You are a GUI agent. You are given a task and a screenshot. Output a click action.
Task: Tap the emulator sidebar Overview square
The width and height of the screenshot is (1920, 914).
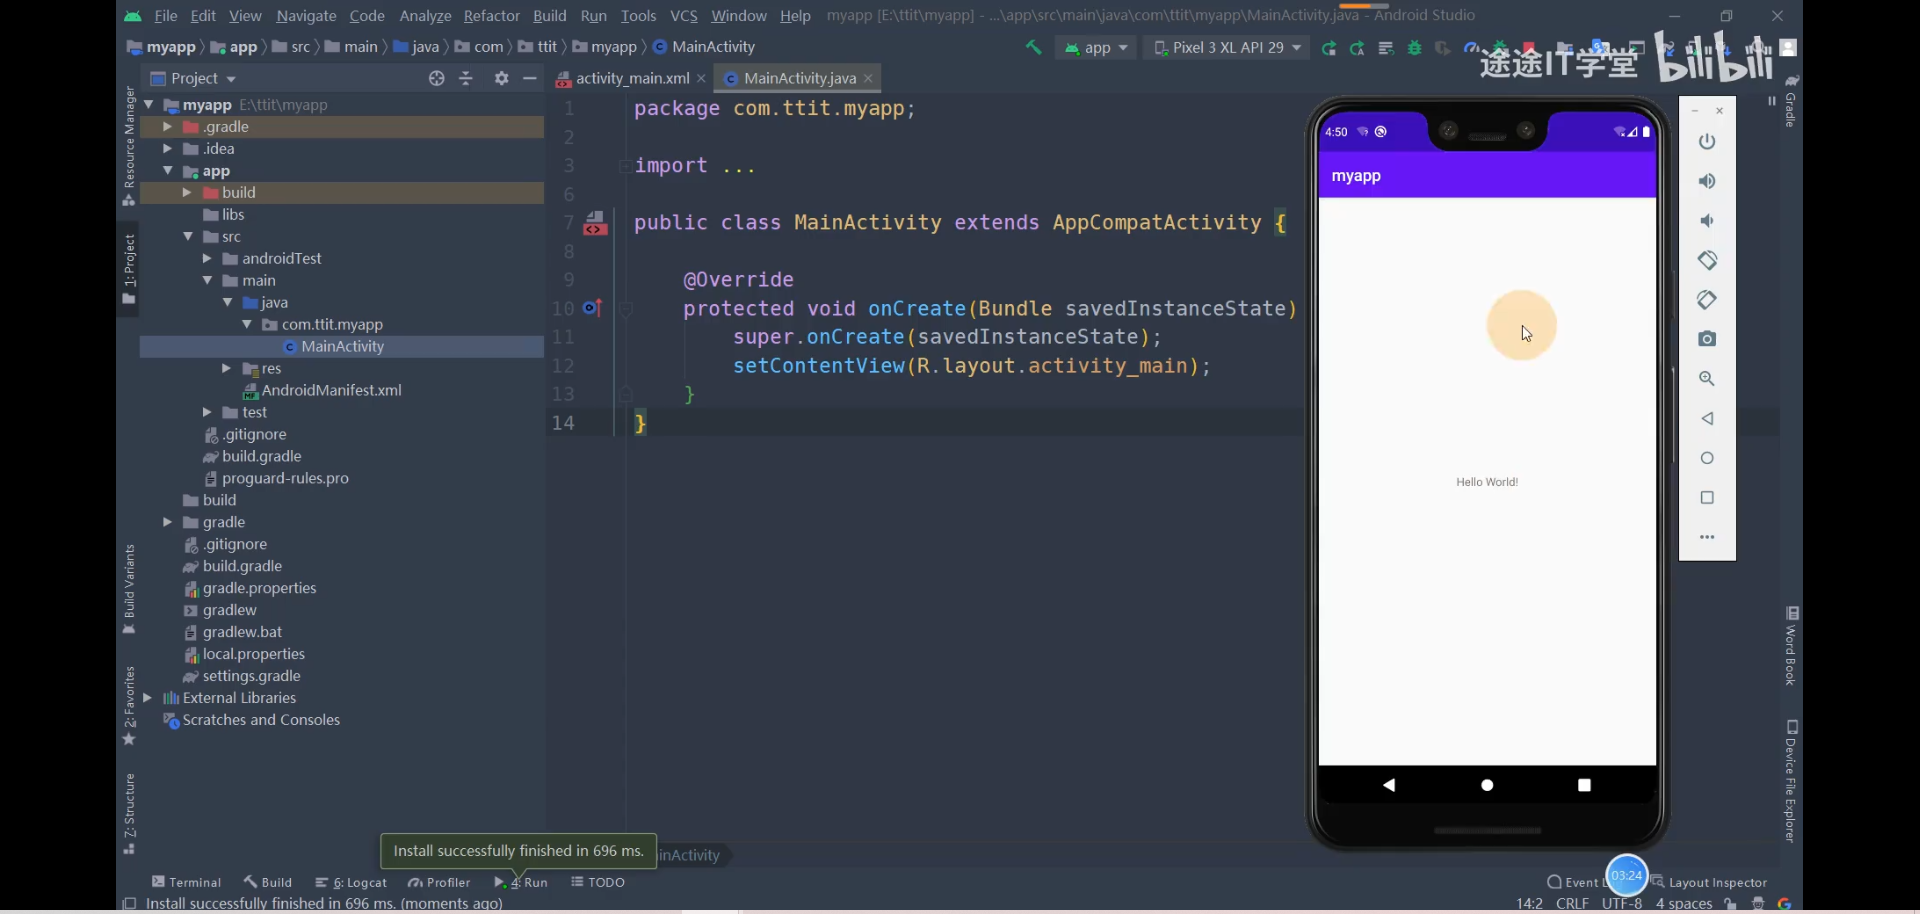click(x=1707, y=497)
